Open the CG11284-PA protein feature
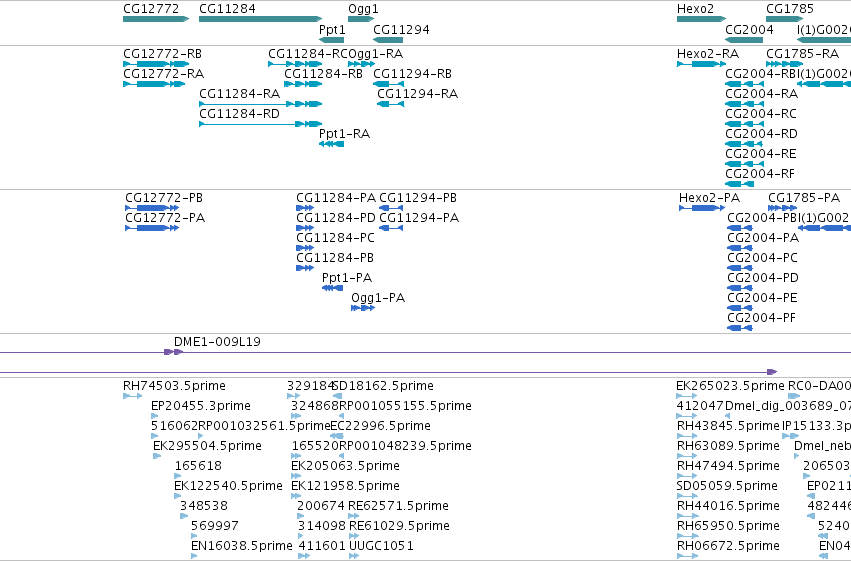The height and width of the screenshot is (561, 851). 305,208
